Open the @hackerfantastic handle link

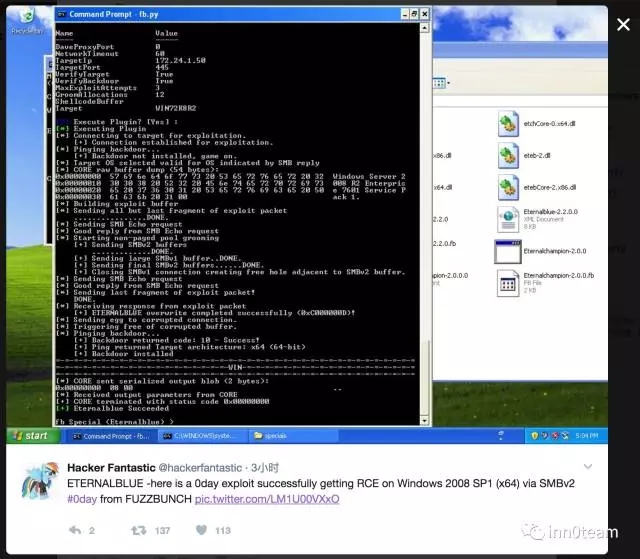coord(200,468)
